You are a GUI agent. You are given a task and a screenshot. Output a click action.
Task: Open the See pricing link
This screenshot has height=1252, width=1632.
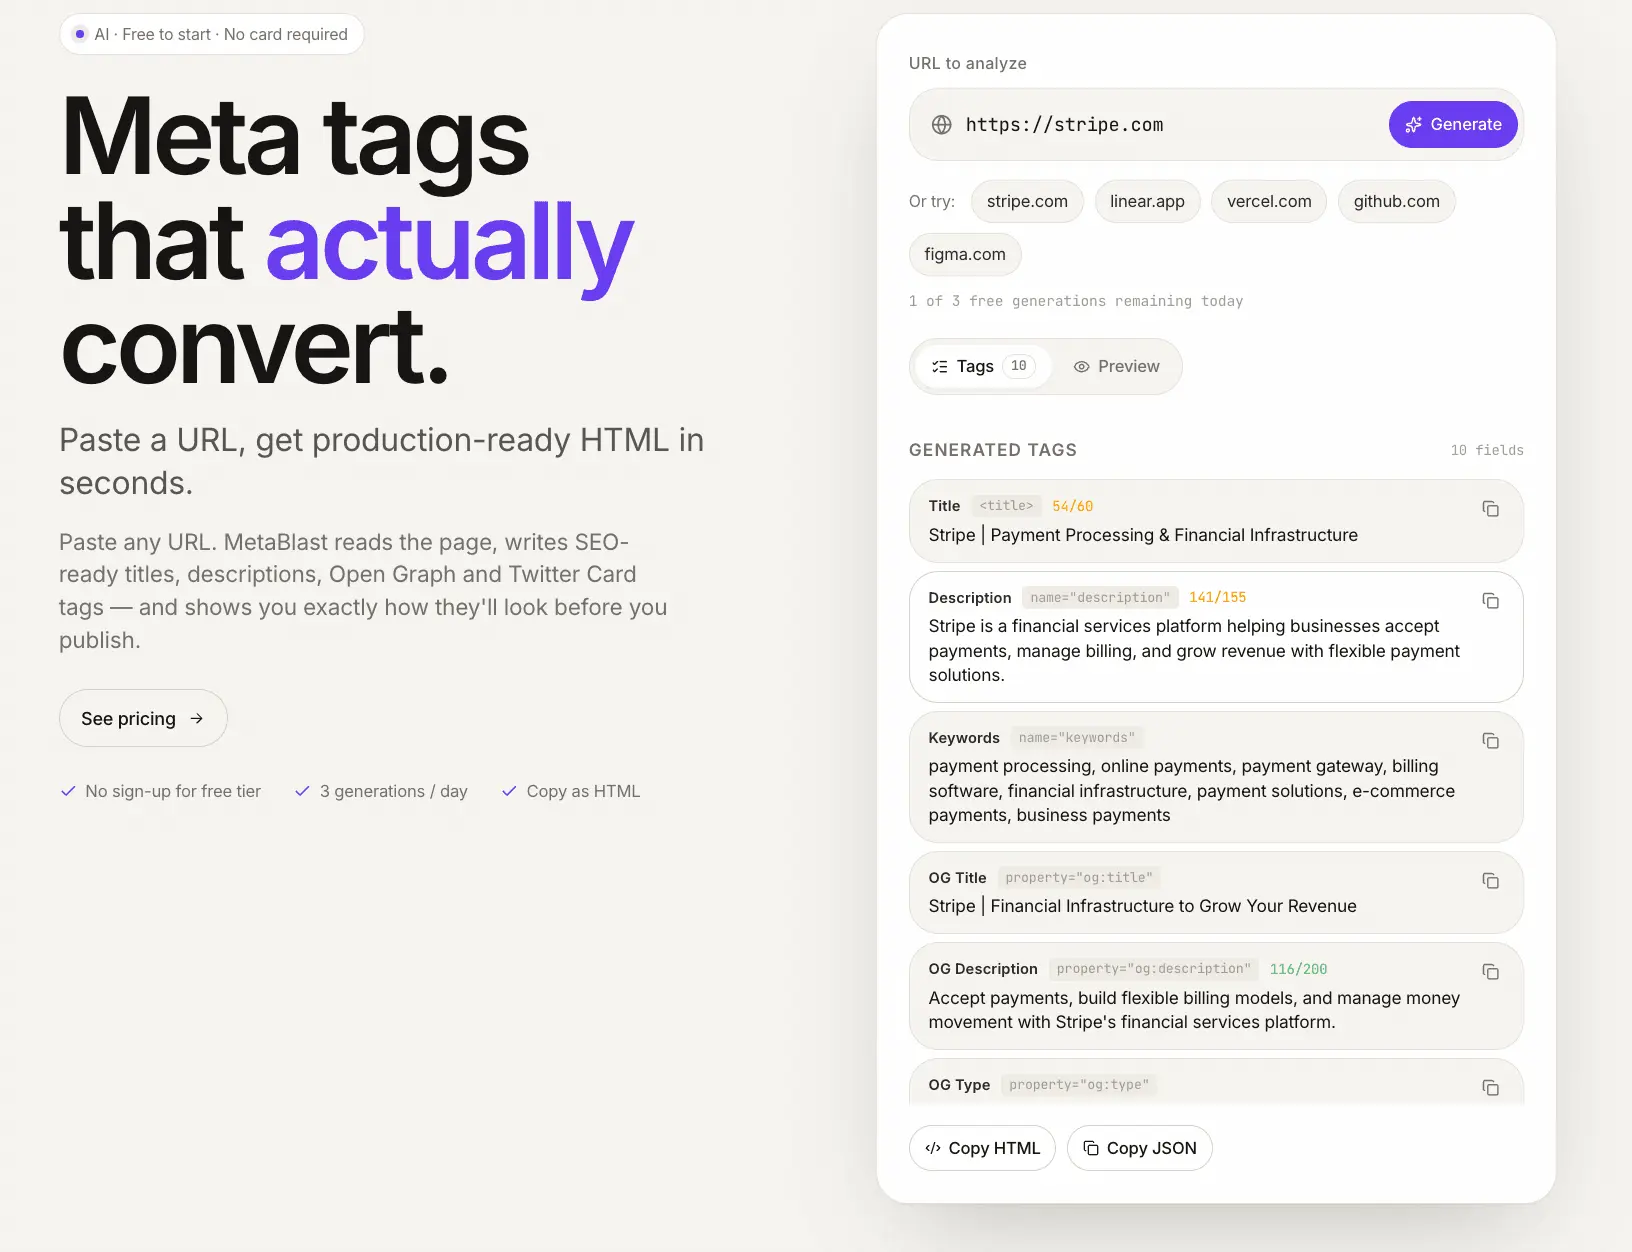(x=143, y=718)
